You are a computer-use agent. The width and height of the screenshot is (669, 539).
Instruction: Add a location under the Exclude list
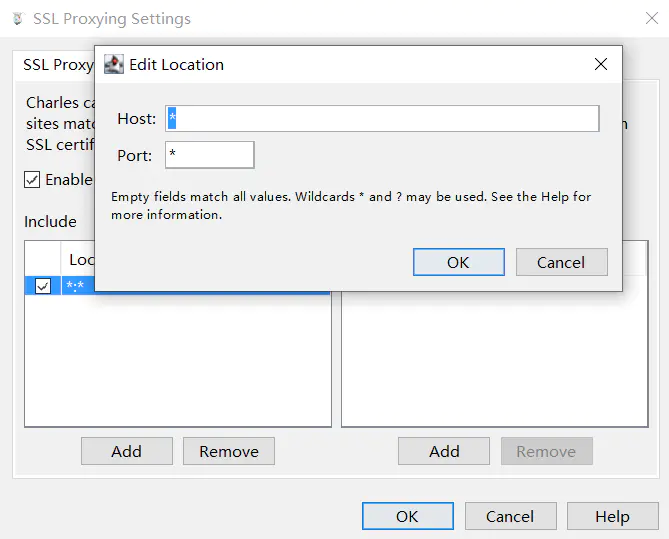(444, 451)
